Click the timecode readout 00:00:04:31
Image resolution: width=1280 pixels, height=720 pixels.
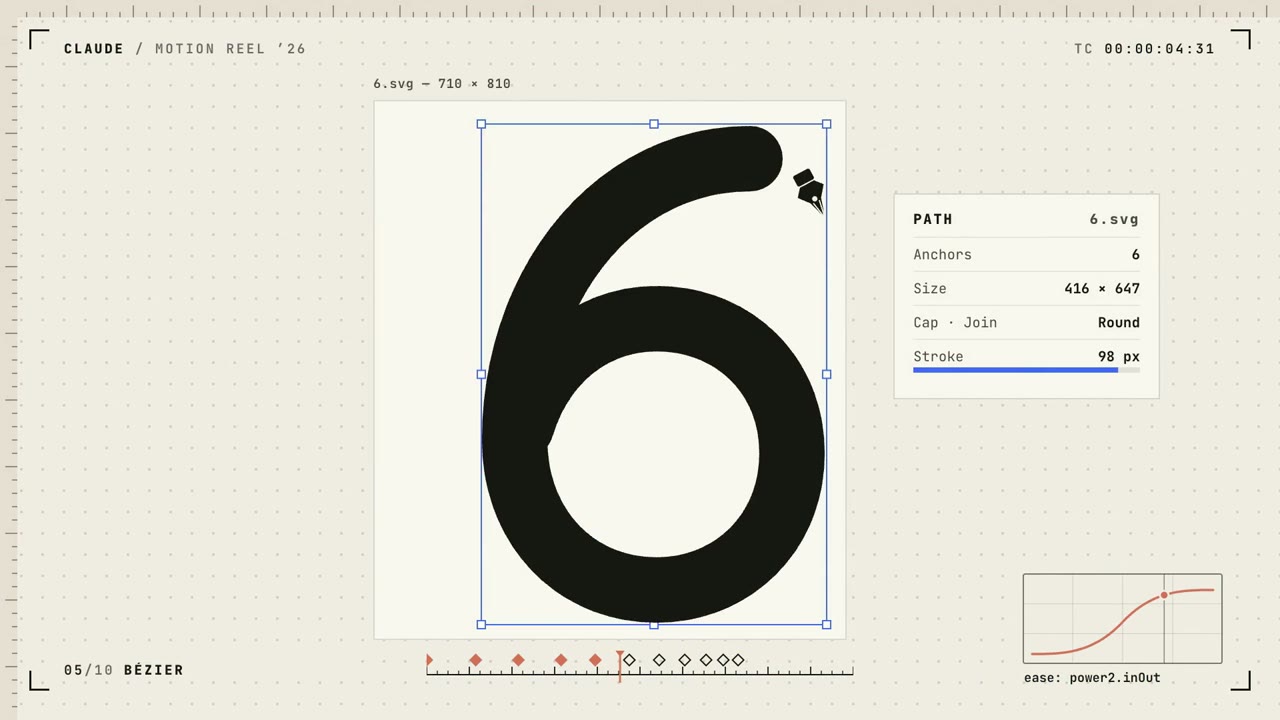[1159, 48]
